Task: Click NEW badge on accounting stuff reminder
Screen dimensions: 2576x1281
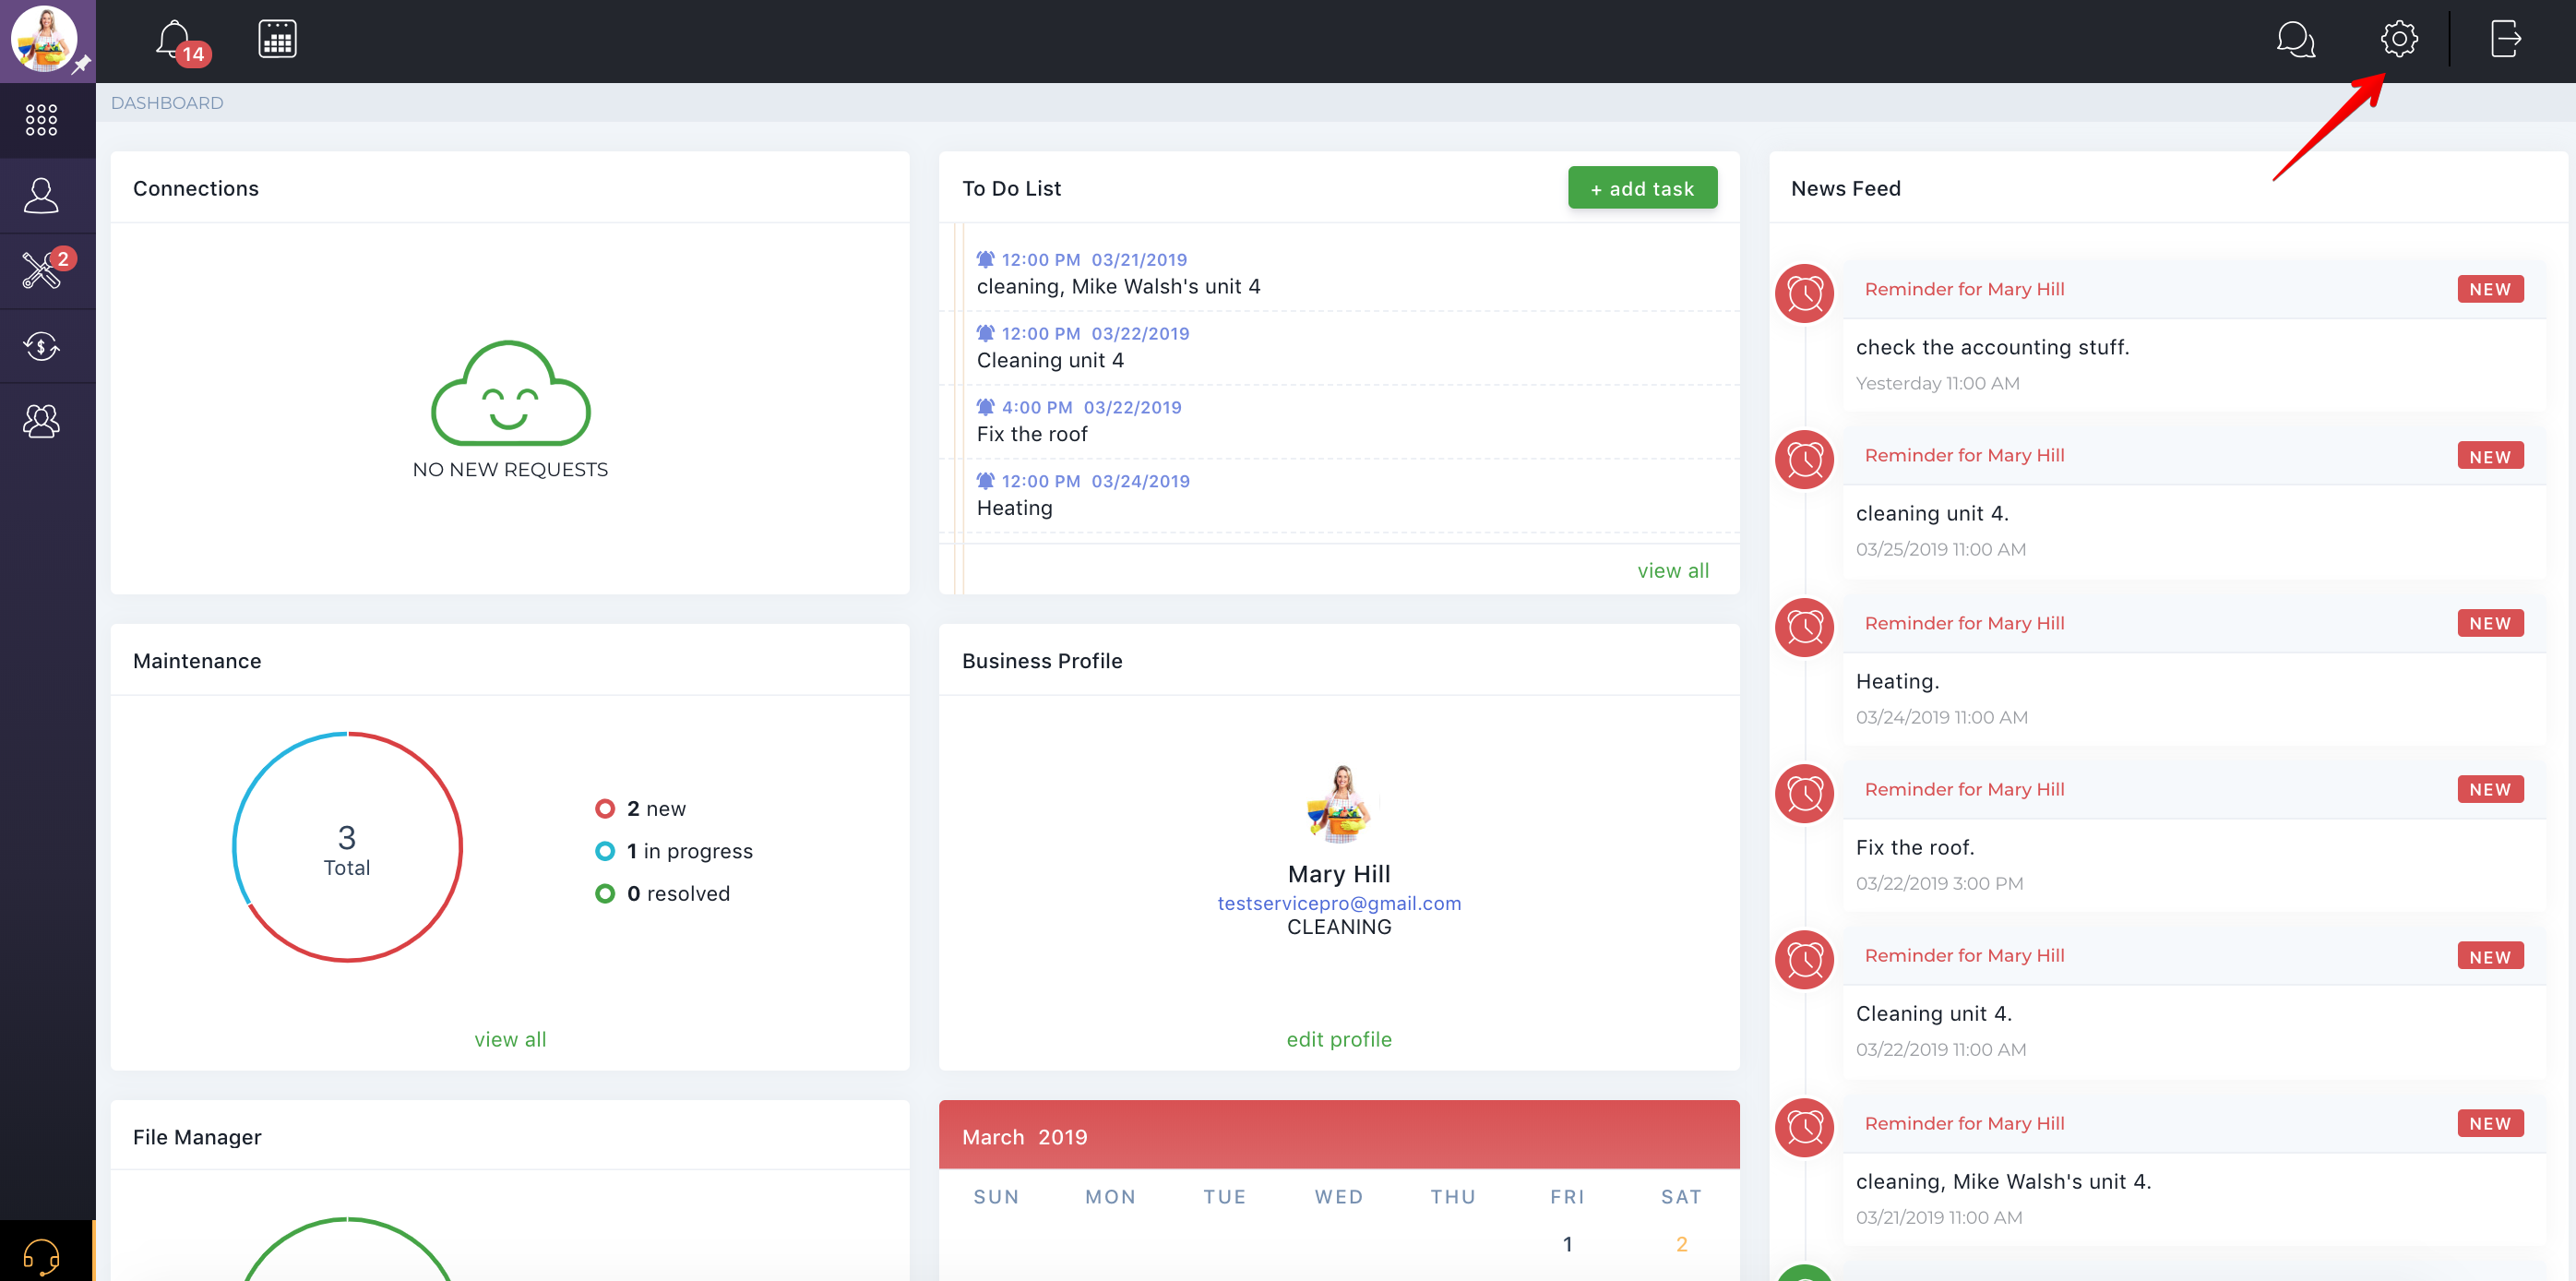Action: 2489,289
